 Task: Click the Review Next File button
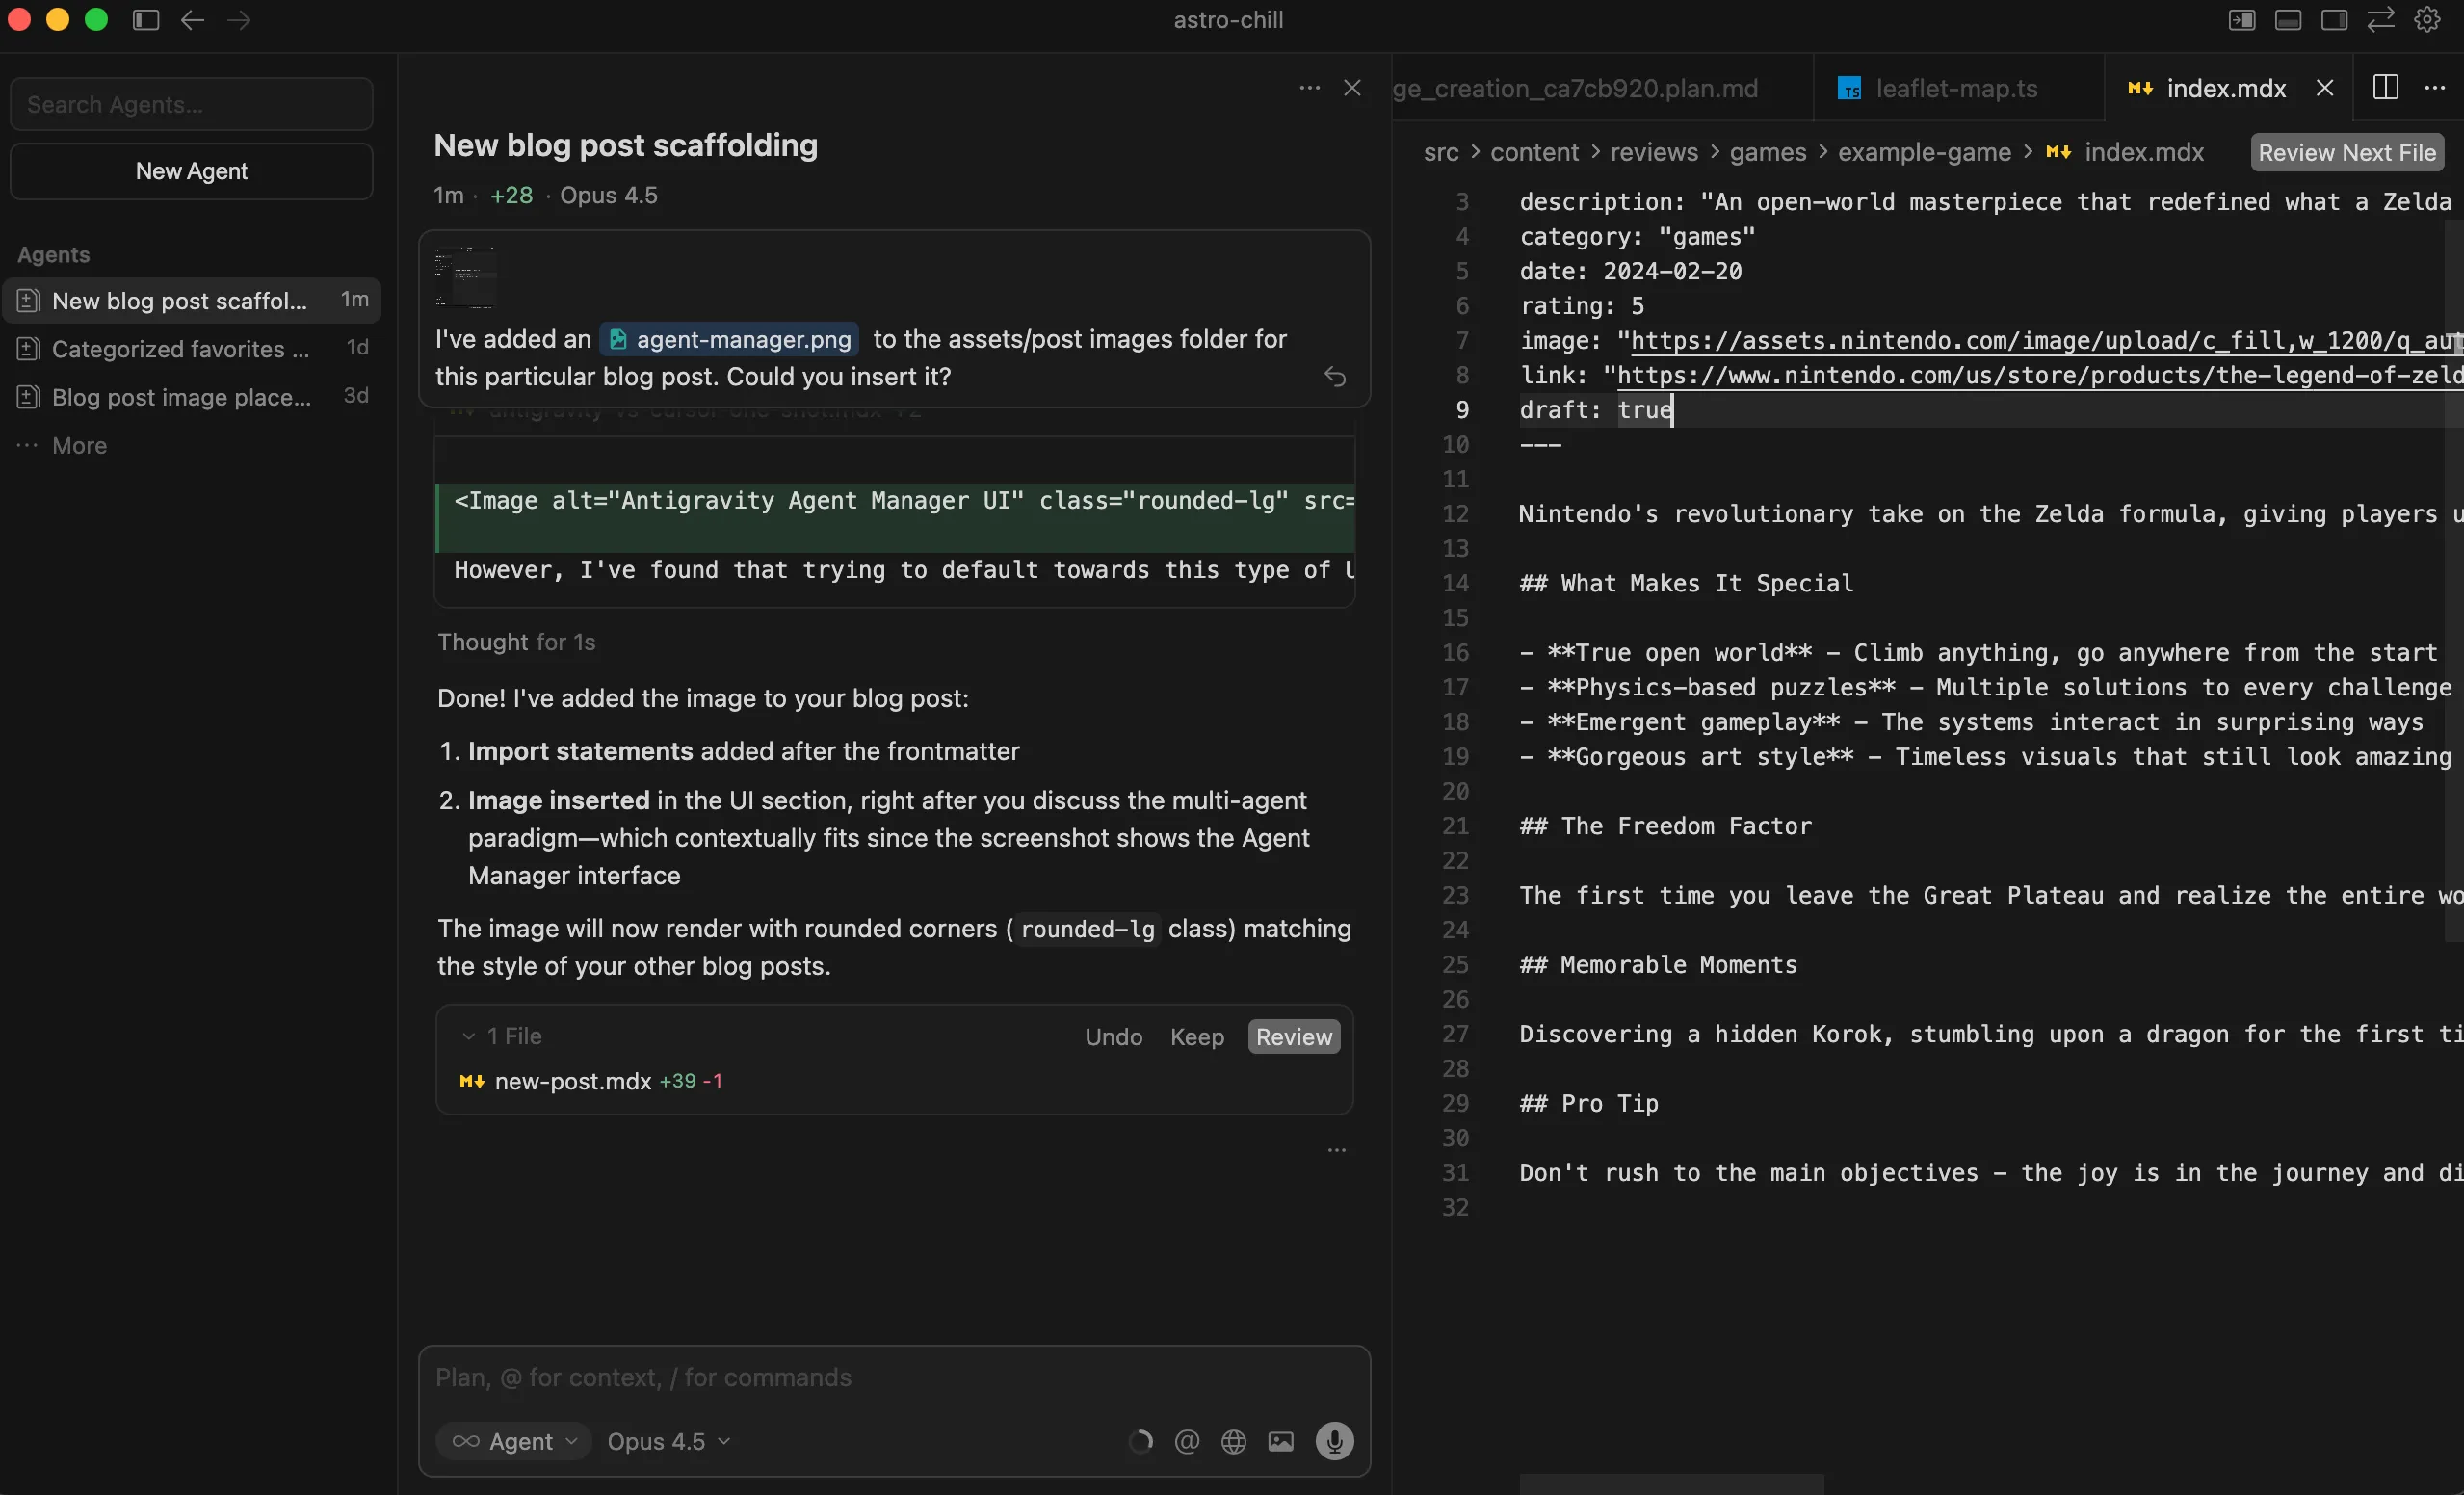point(2347,152)
